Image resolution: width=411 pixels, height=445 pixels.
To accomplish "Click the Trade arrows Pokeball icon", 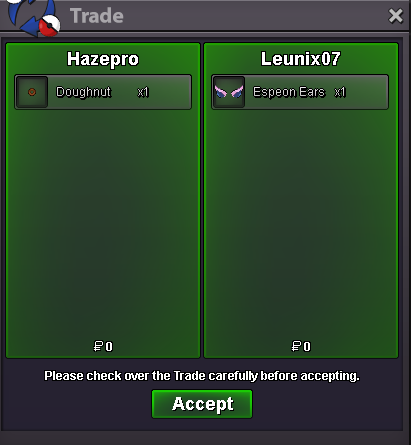I will [x=33, y=17].
